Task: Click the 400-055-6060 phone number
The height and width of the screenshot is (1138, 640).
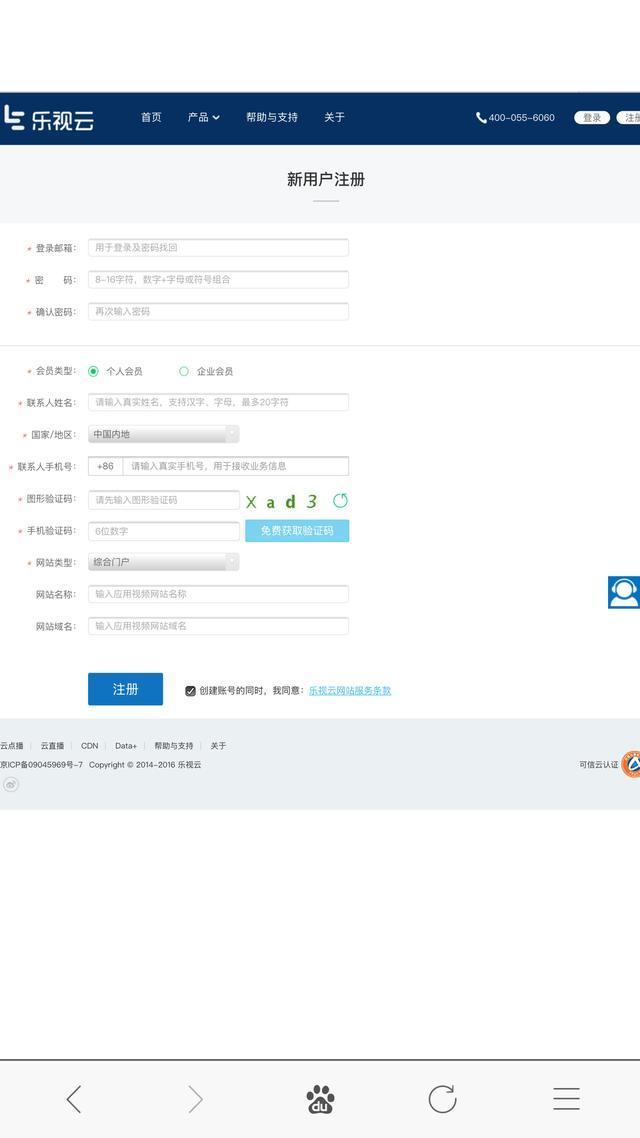Action: [522, 118]
